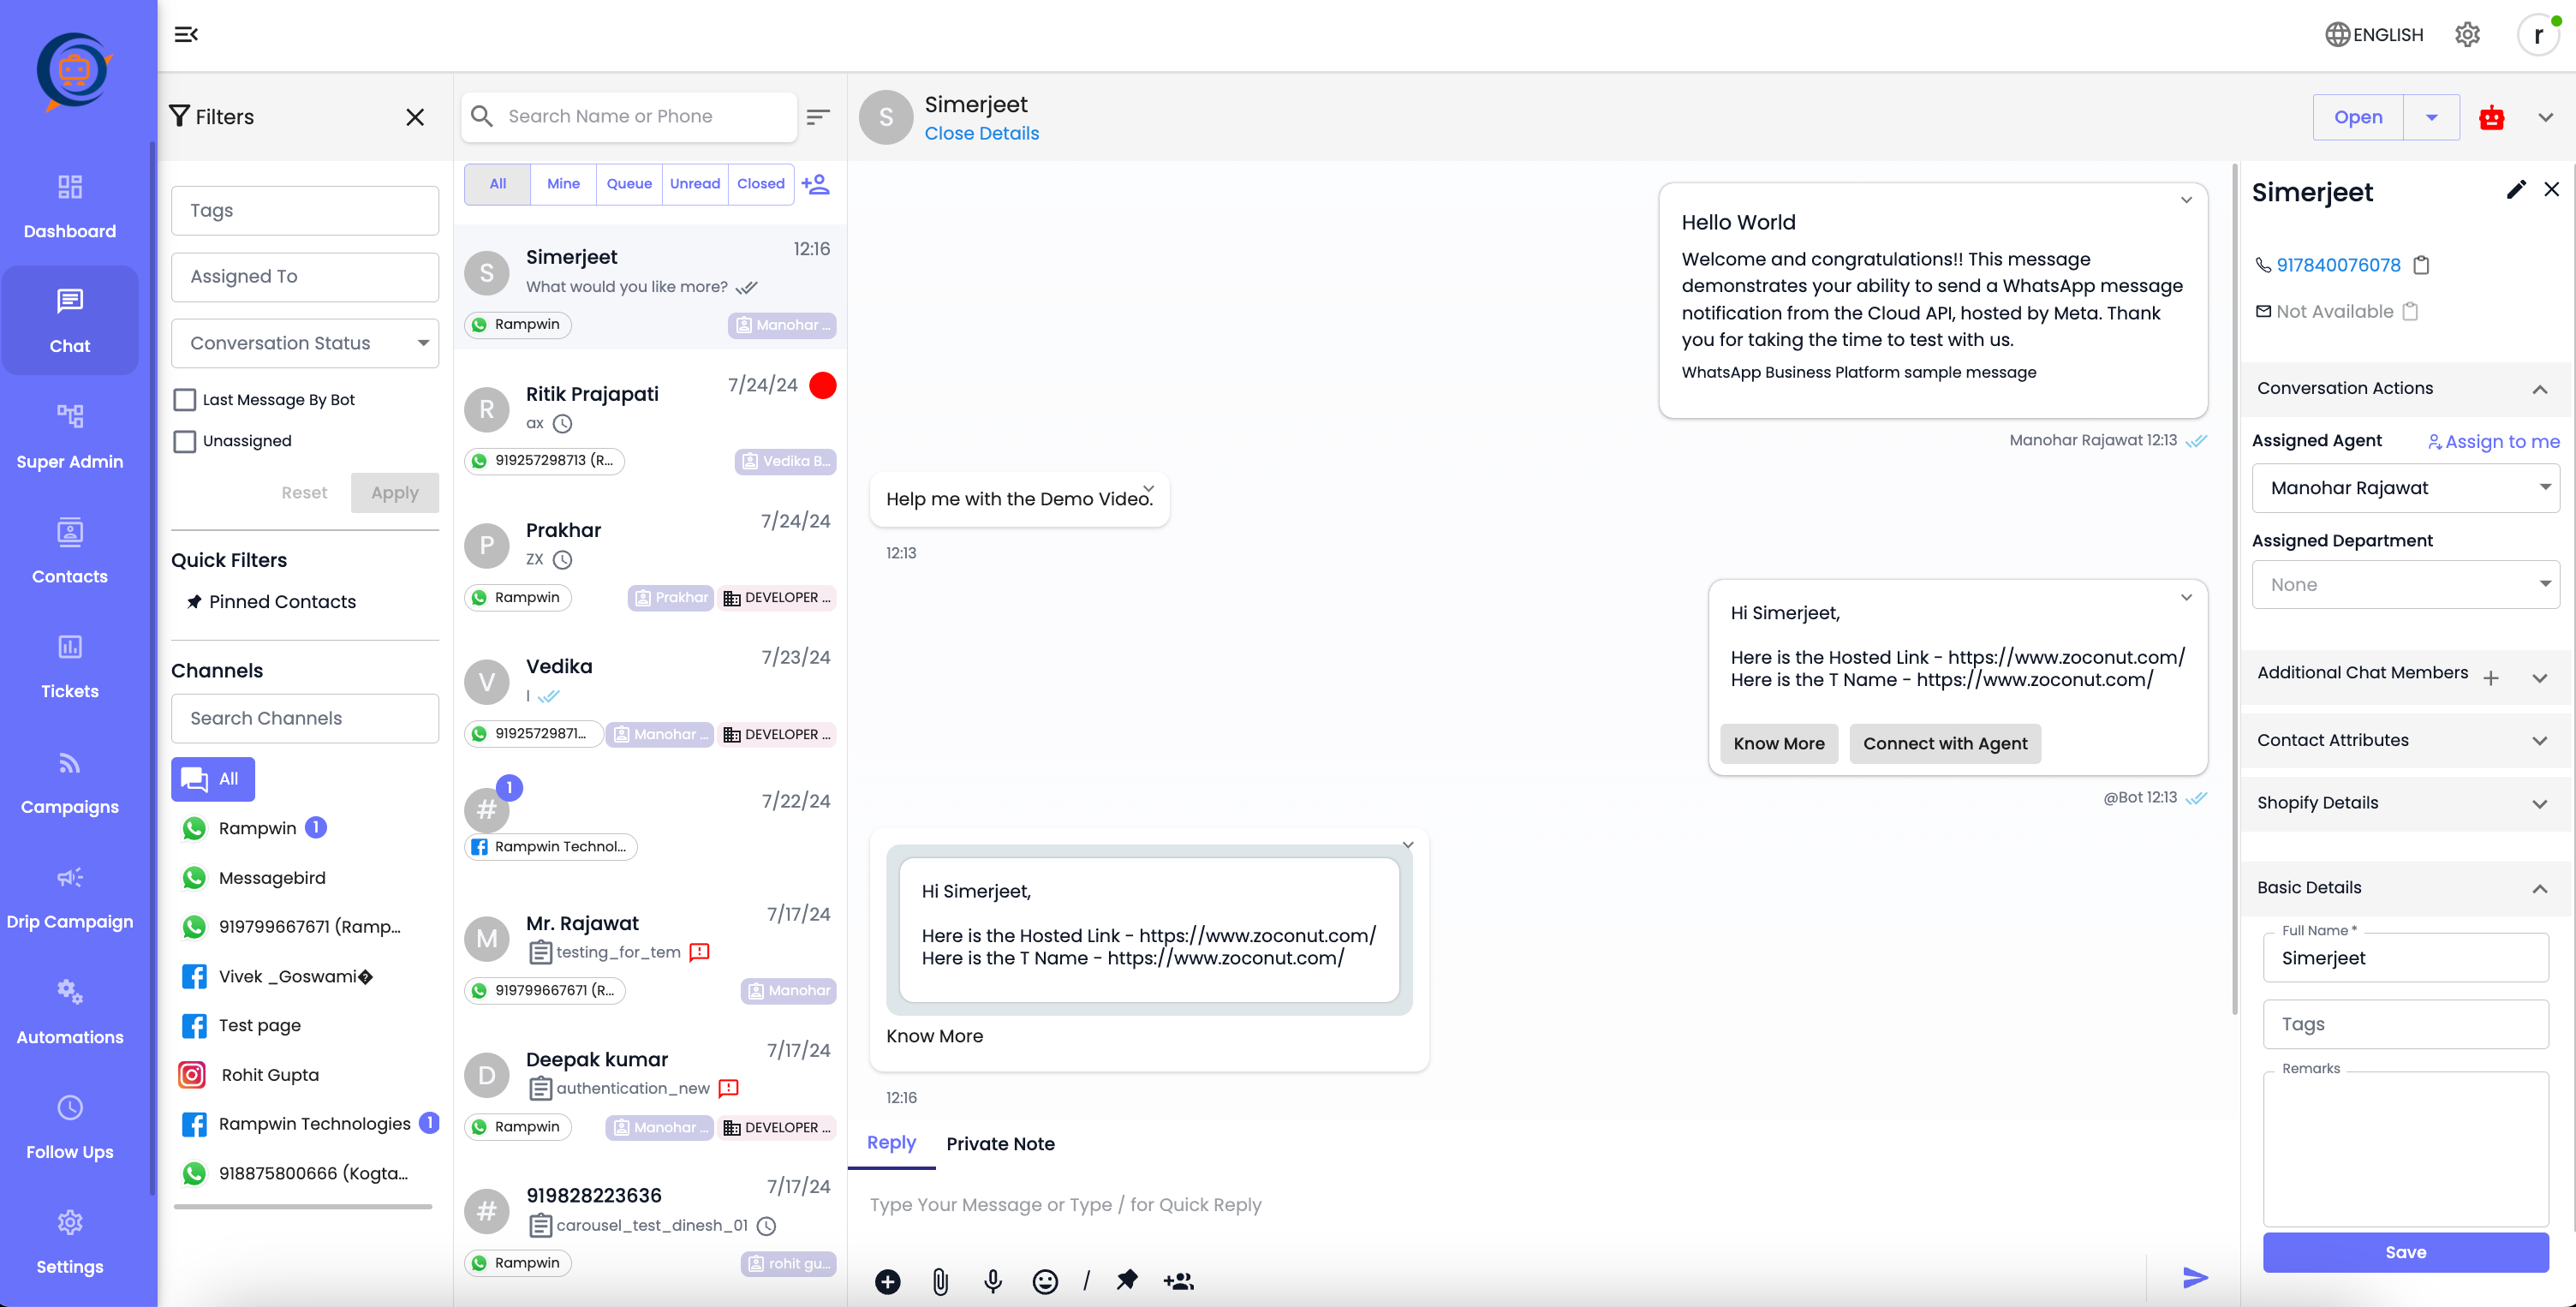Open the Conversation Status dropdown
This screenshot has width=2576, height=1307.
pos(304,343)
